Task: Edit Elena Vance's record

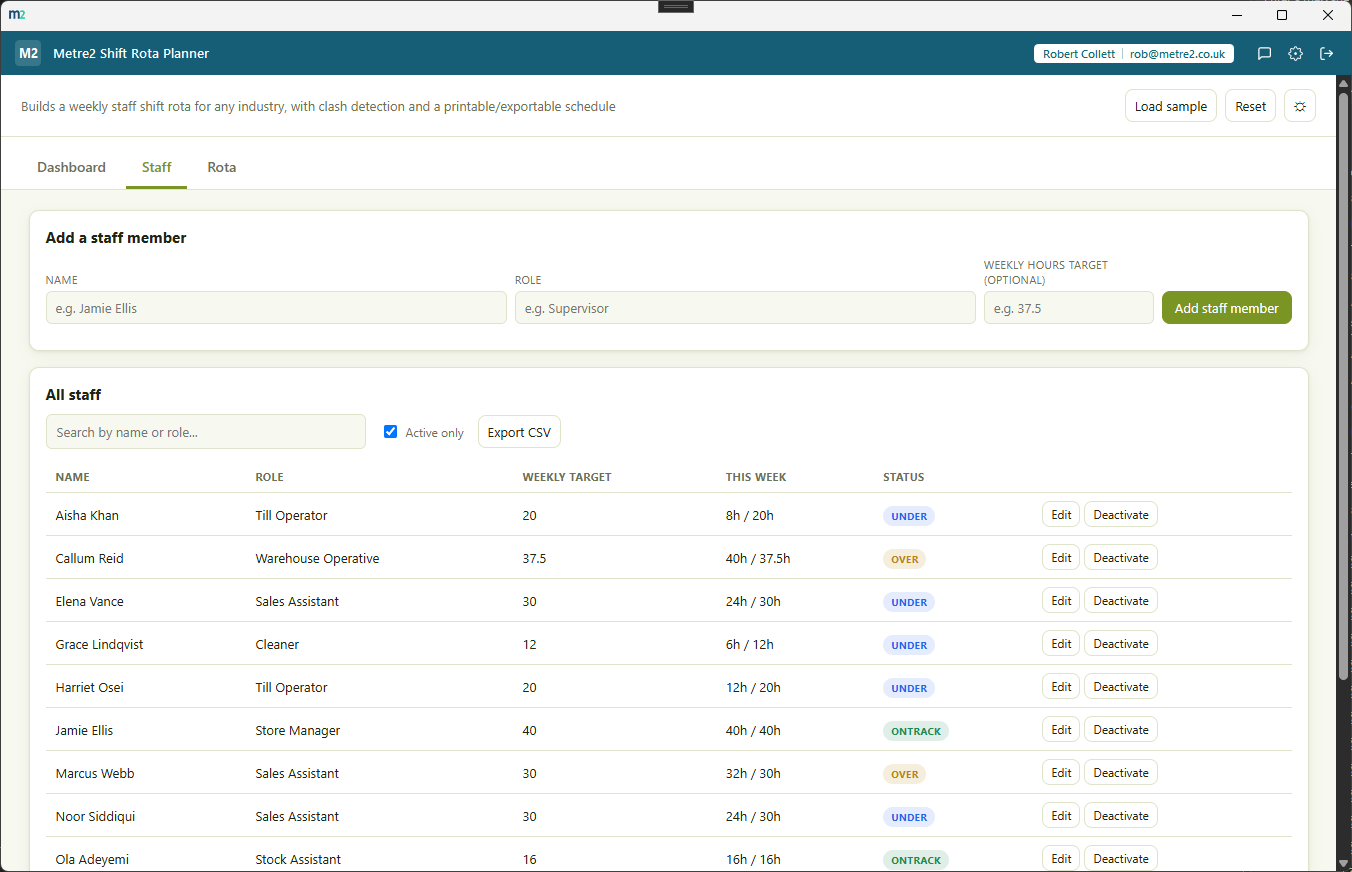Action: 1061,601
